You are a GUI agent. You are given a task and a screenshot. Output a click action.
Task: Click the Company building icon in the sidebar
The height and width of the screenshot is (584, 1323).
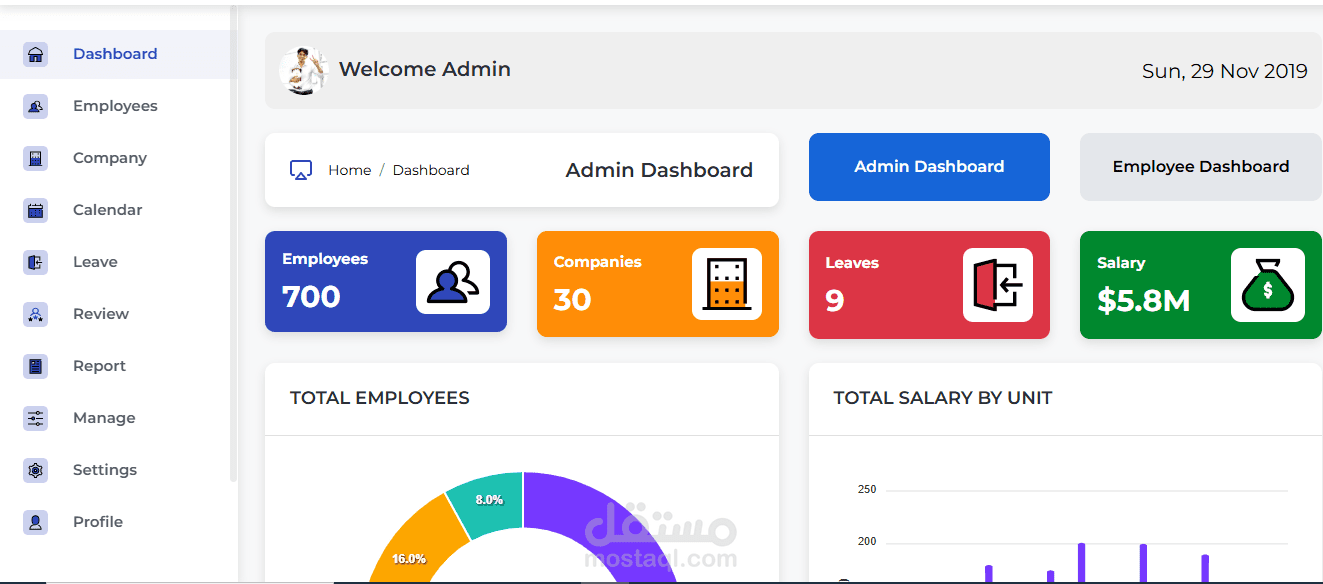pyautogui.click(x=35, y=157)
